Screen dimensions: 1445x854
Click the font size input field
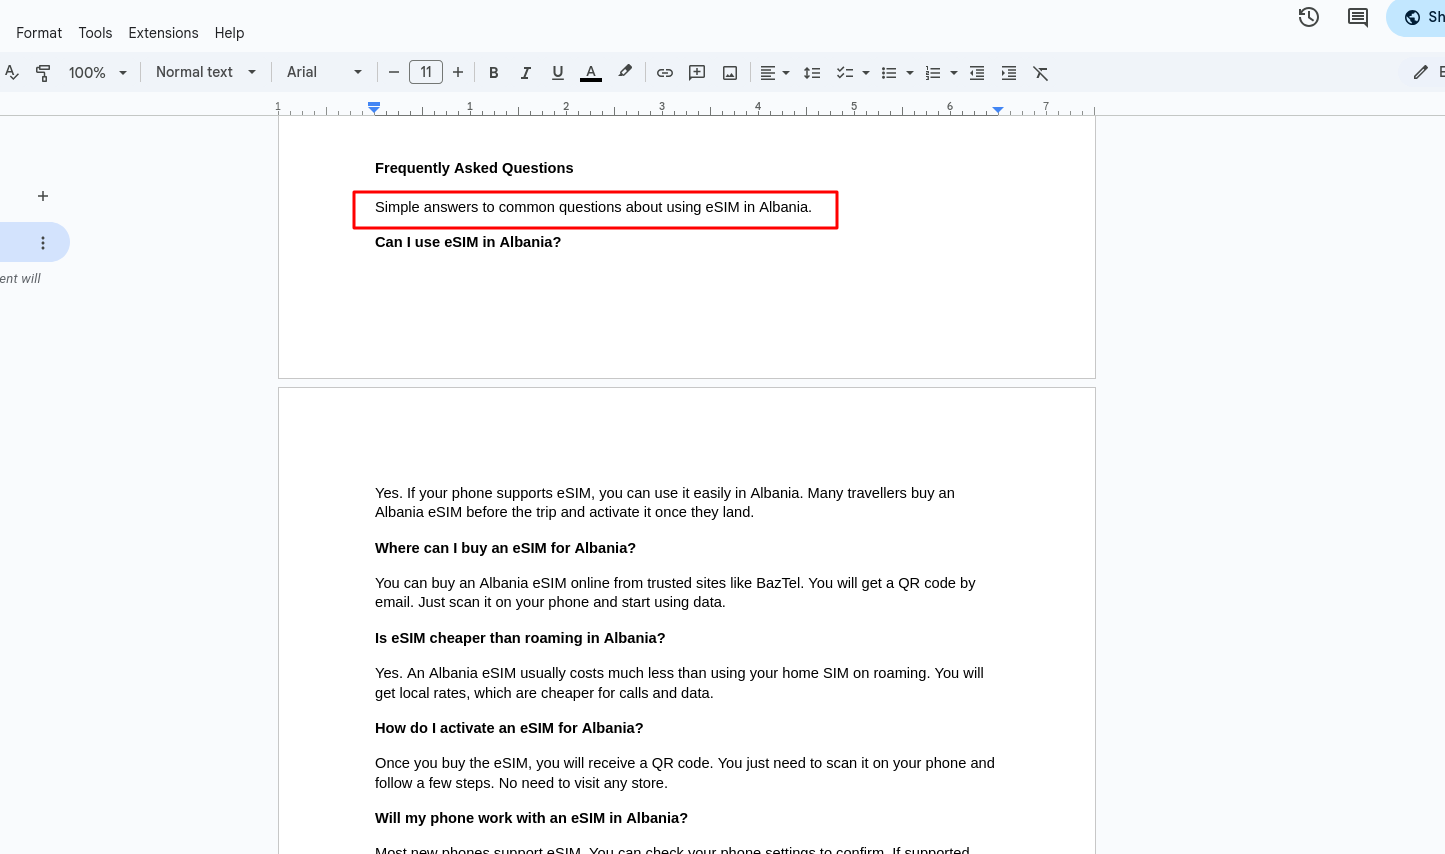pos(426,73)
